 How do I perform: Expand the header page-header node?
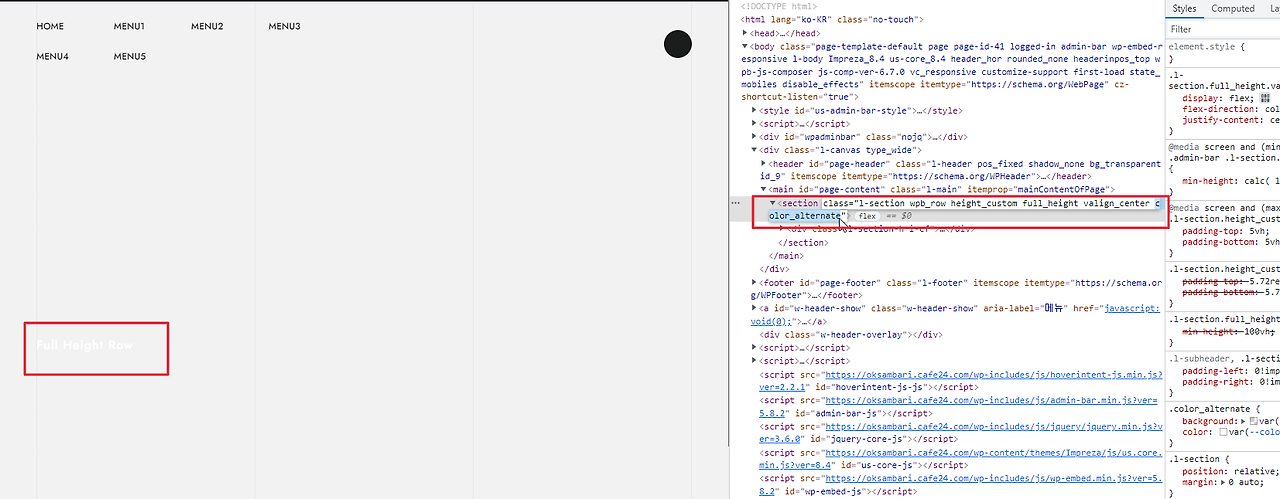tap(764, 163)
